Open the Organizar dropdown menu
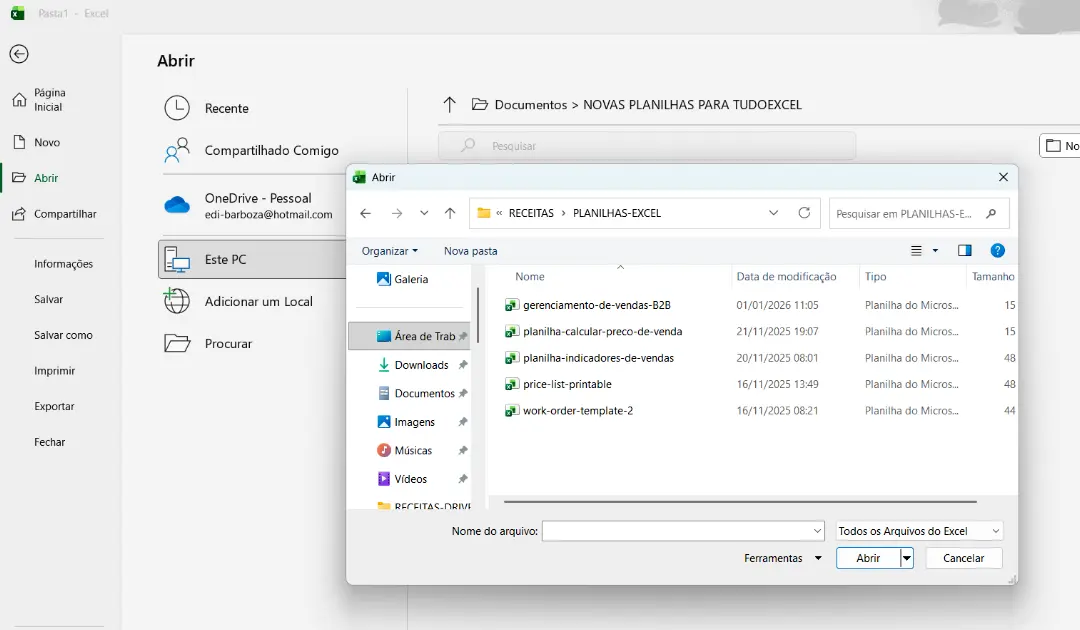Screen dimensions: 1080x630 [390, 250]
